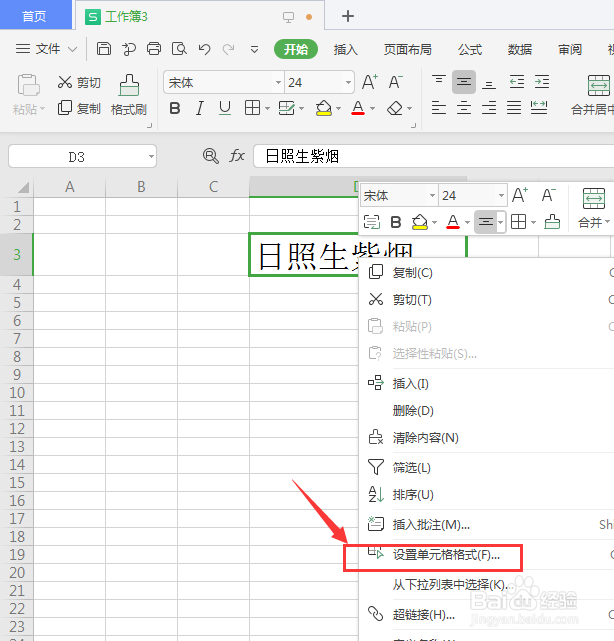Click the Copy (复制) ribbon button
Screen dimensions: 614x641
[x=79, y=108]
